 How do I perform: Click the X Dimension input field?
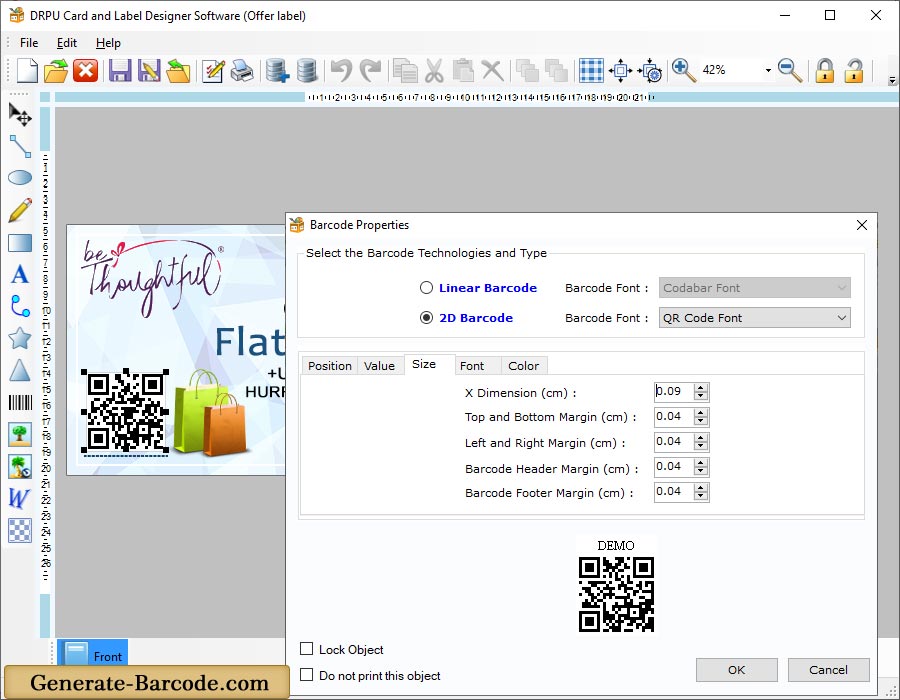674,392
